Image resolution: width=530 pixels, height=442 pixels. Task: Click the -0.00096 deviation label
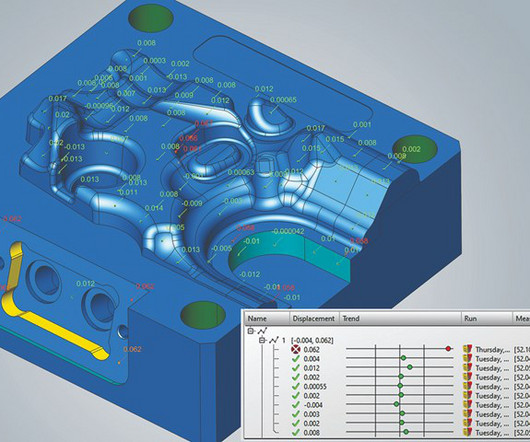pyautogui.click(x=99, y=106)
